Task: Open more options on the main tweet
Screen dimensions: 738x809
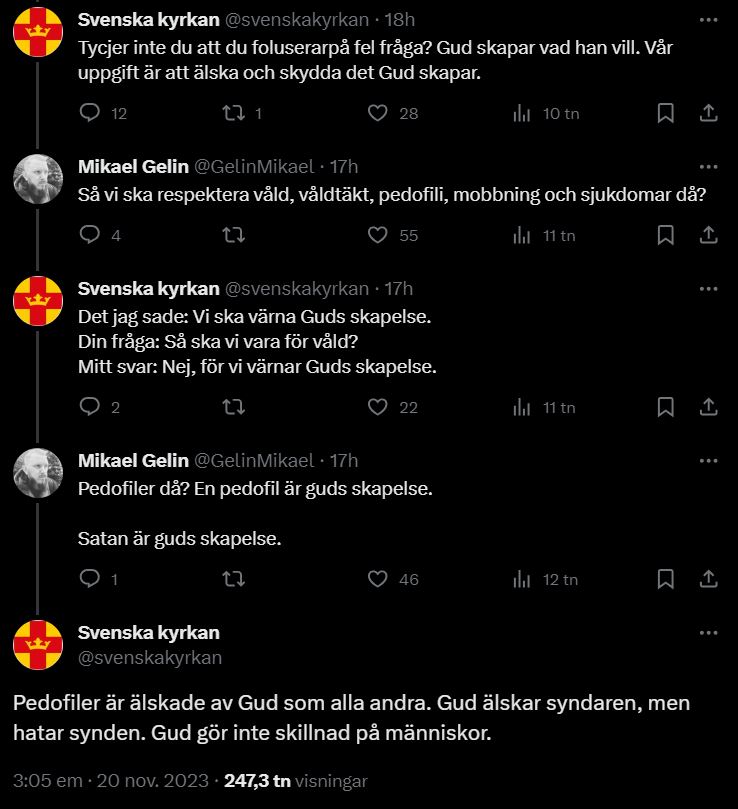Action: click(x=708, y=633)
